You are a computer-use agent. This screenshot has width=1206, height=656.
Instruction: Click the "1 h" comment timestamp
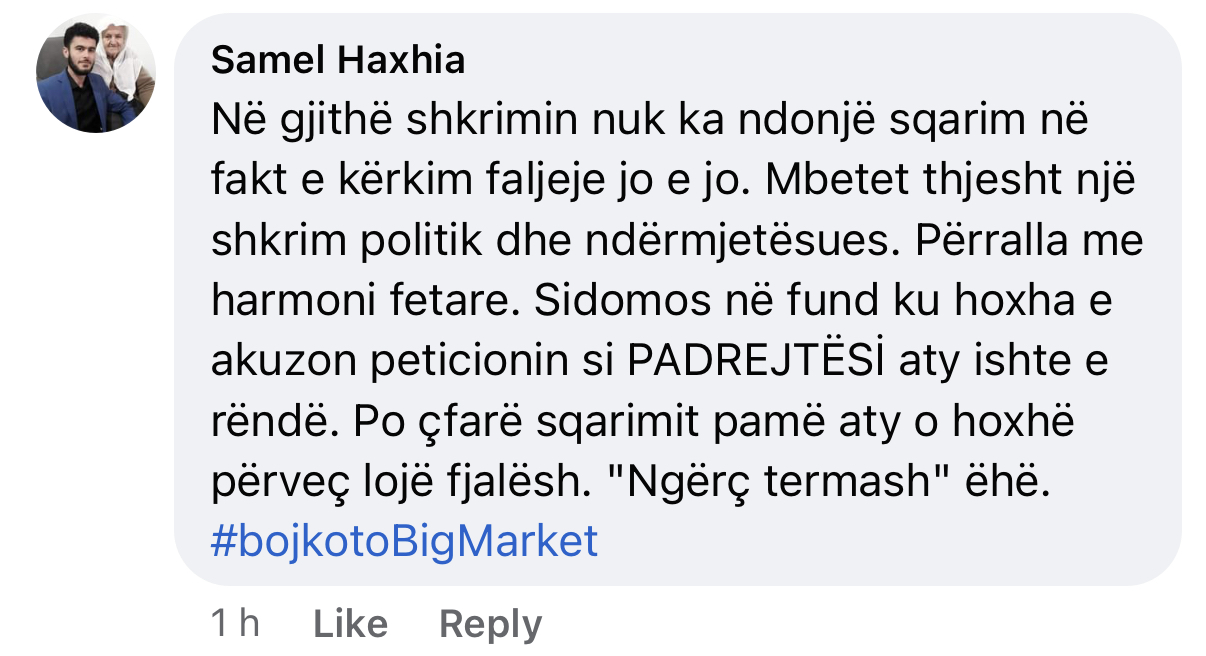point(236,624)
